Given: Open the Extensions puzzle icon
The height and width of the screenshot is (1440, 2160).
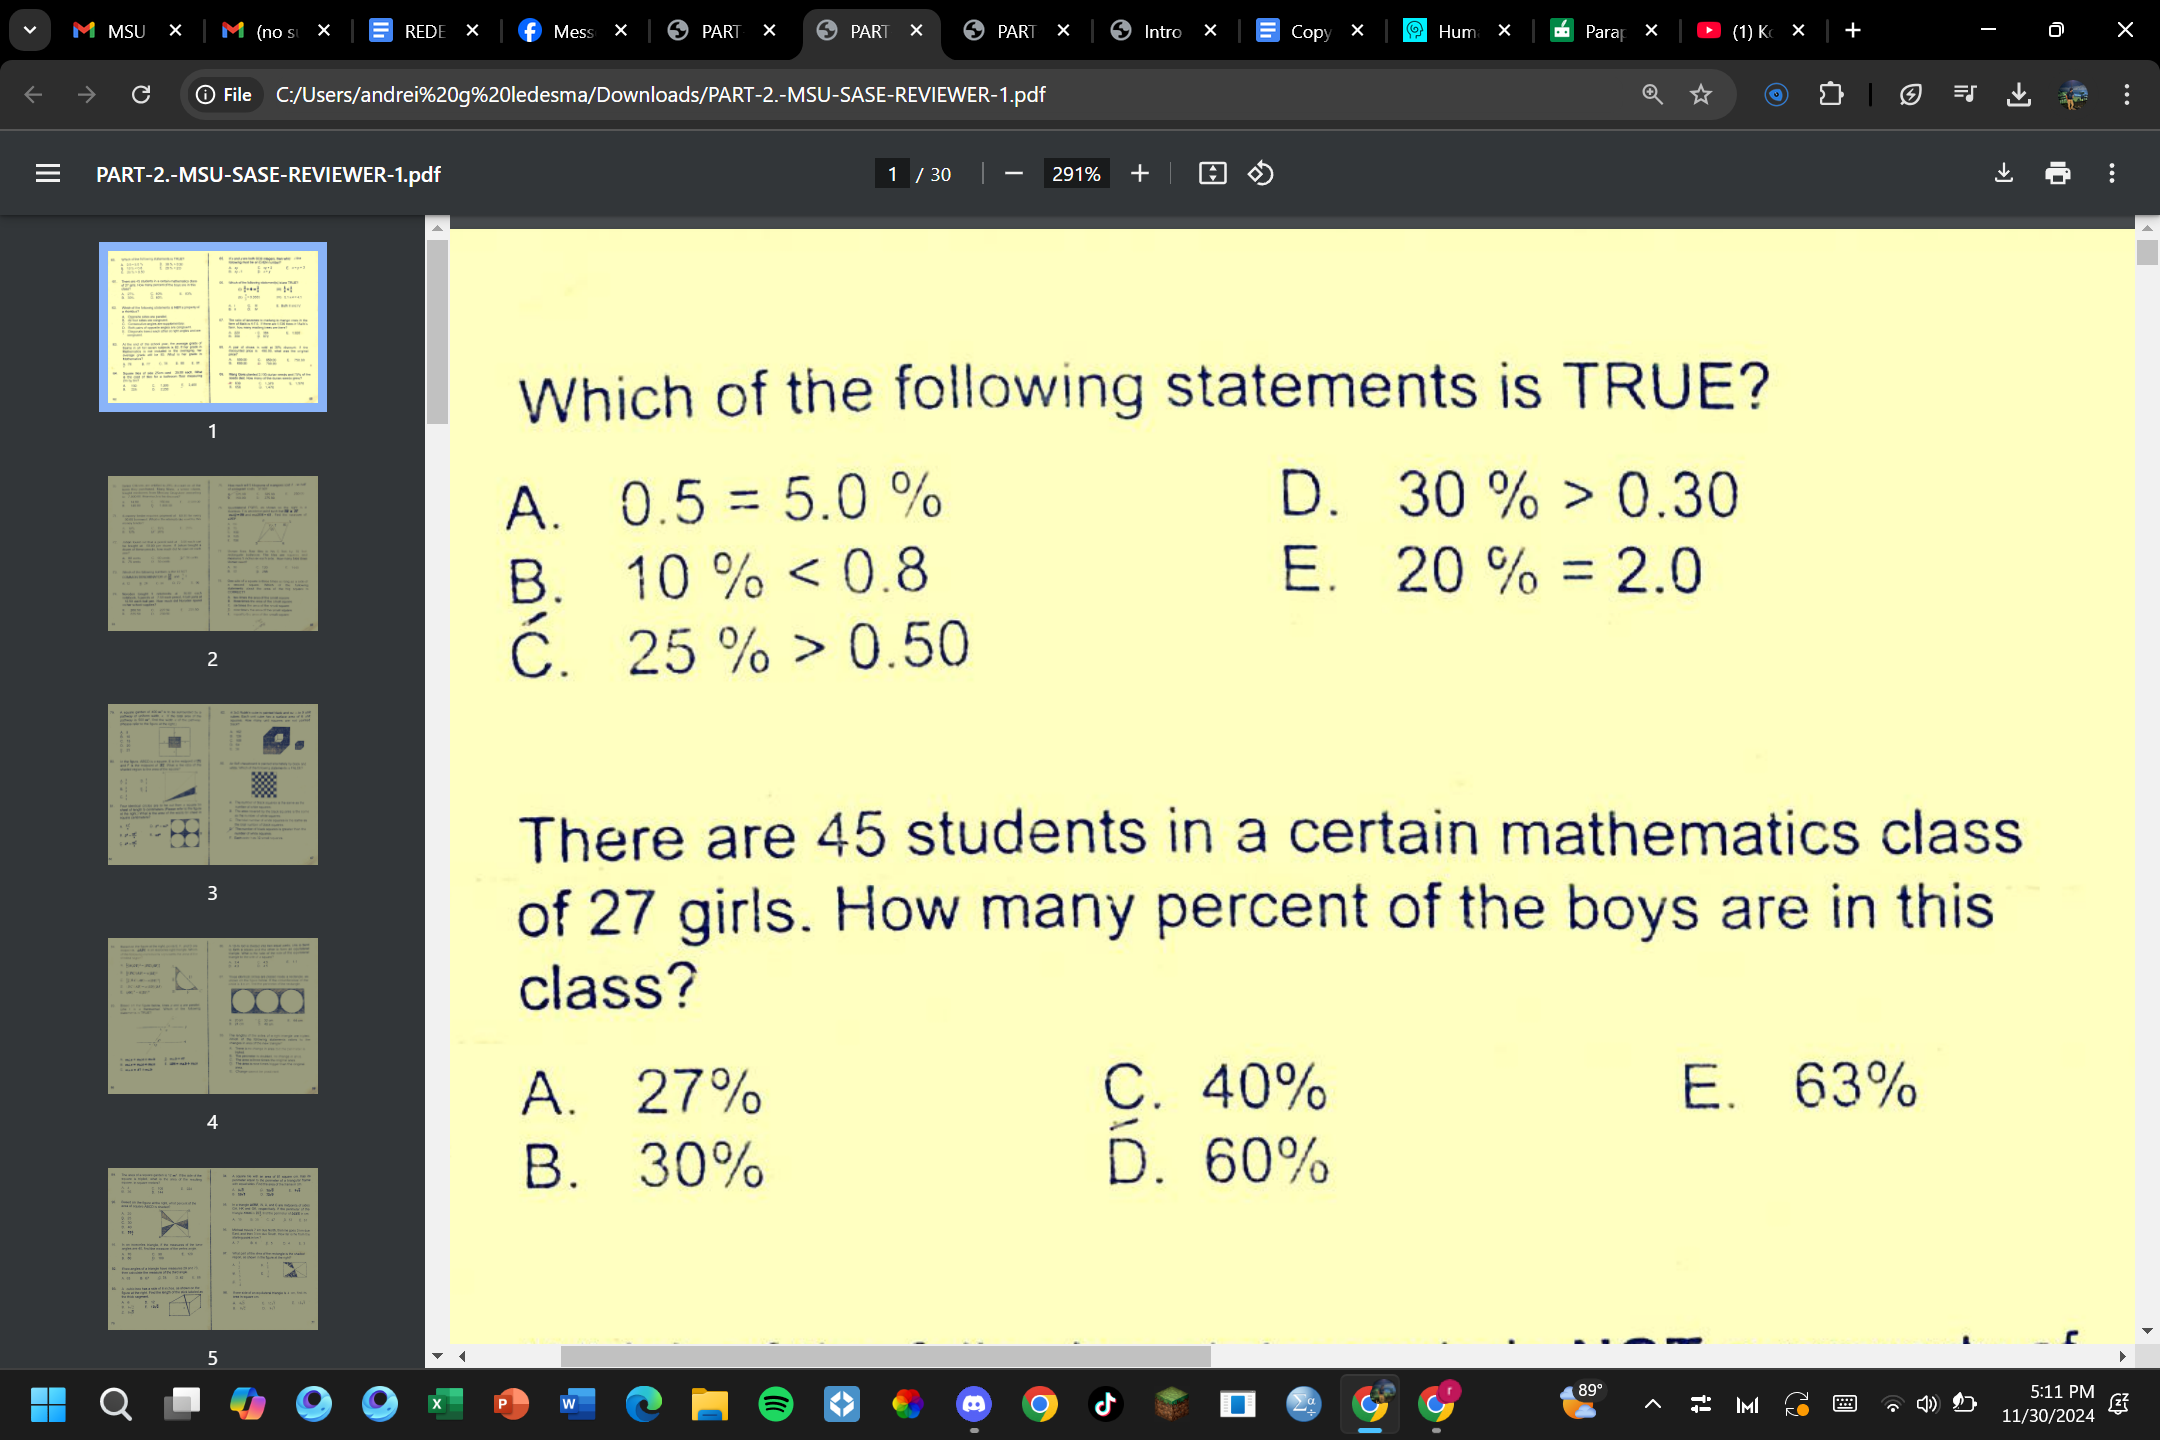Looking at the screenshot, I should [x=1831, y=94].
